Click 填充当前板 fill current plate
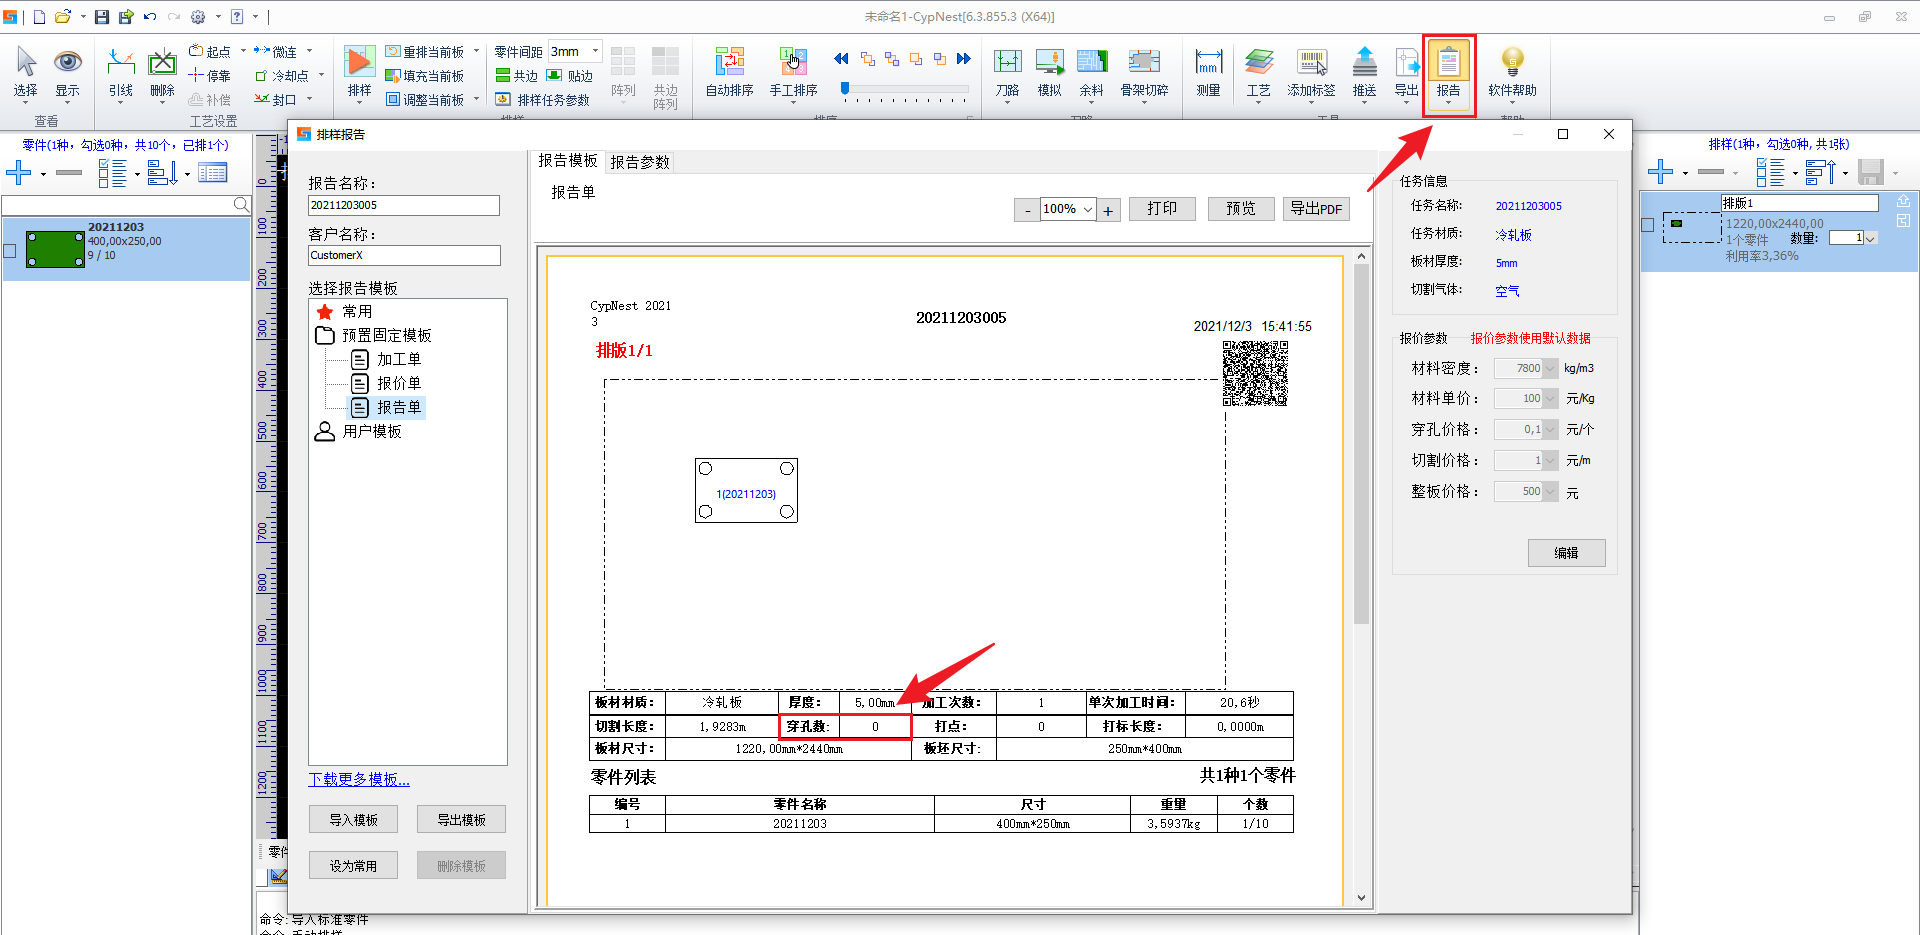This screenshot has height=935, width=1920. point(425,76)
